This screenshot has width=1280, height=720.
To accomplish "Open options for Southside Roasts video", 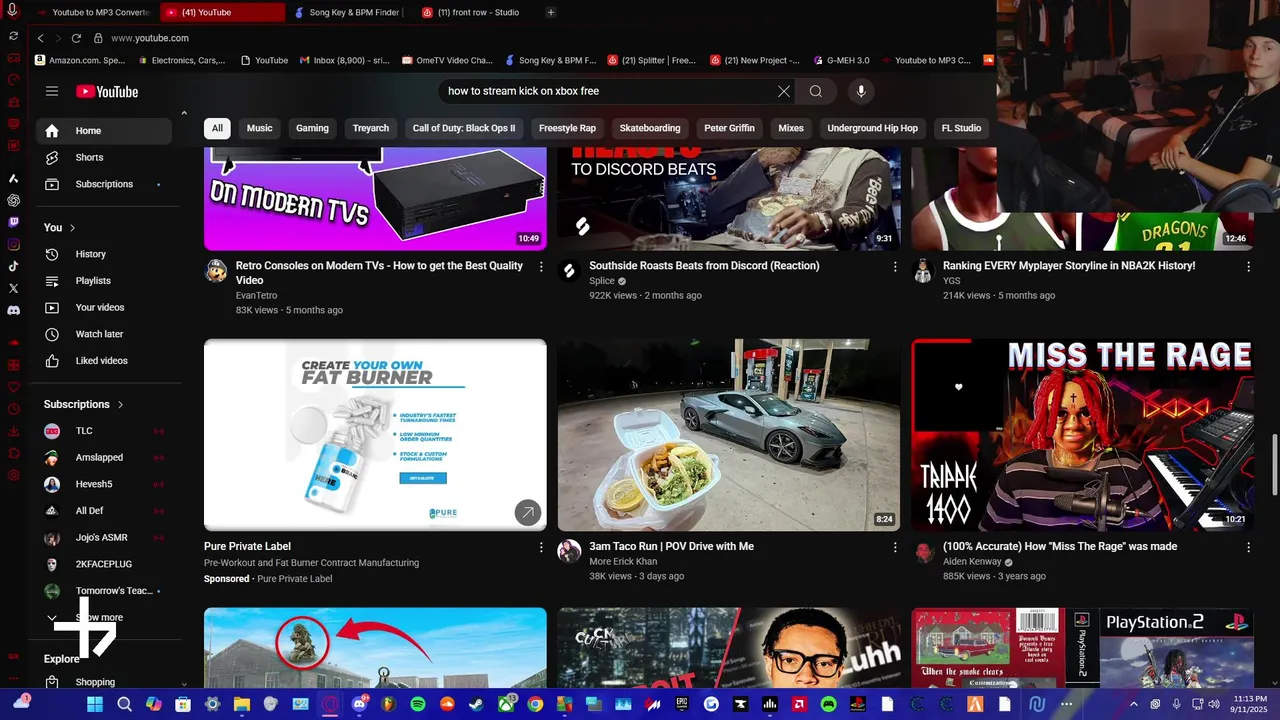I will point(895,267).
